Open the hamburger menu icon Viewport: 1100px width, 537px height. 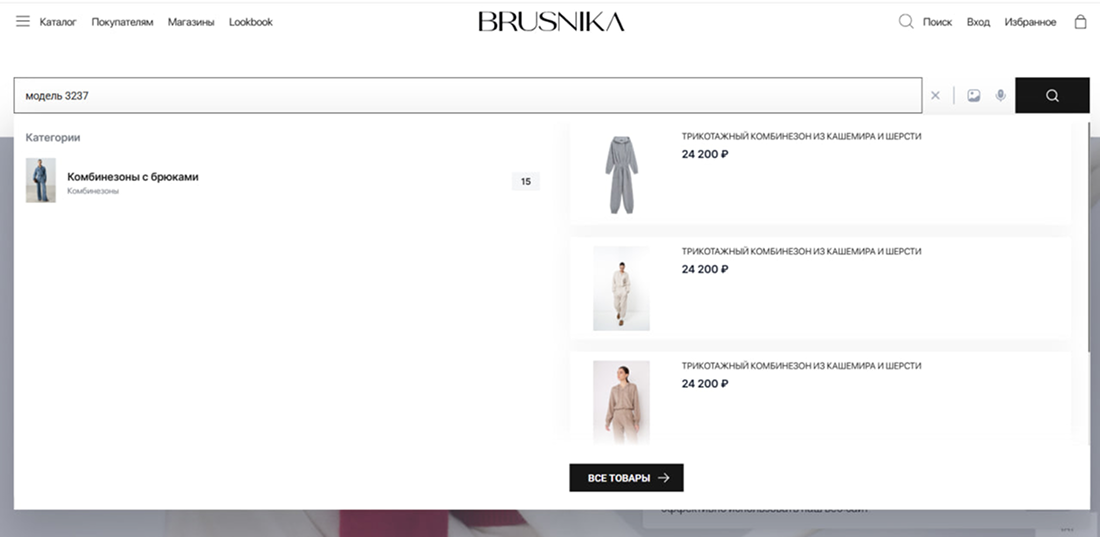coord(22,21)
